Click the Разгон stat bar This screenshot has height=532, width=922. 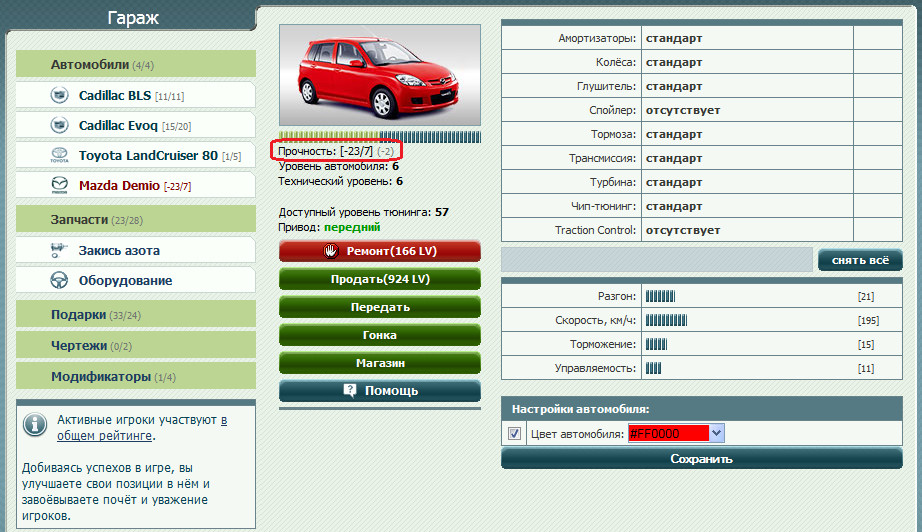pyautogui.click(x=660, y=296)
